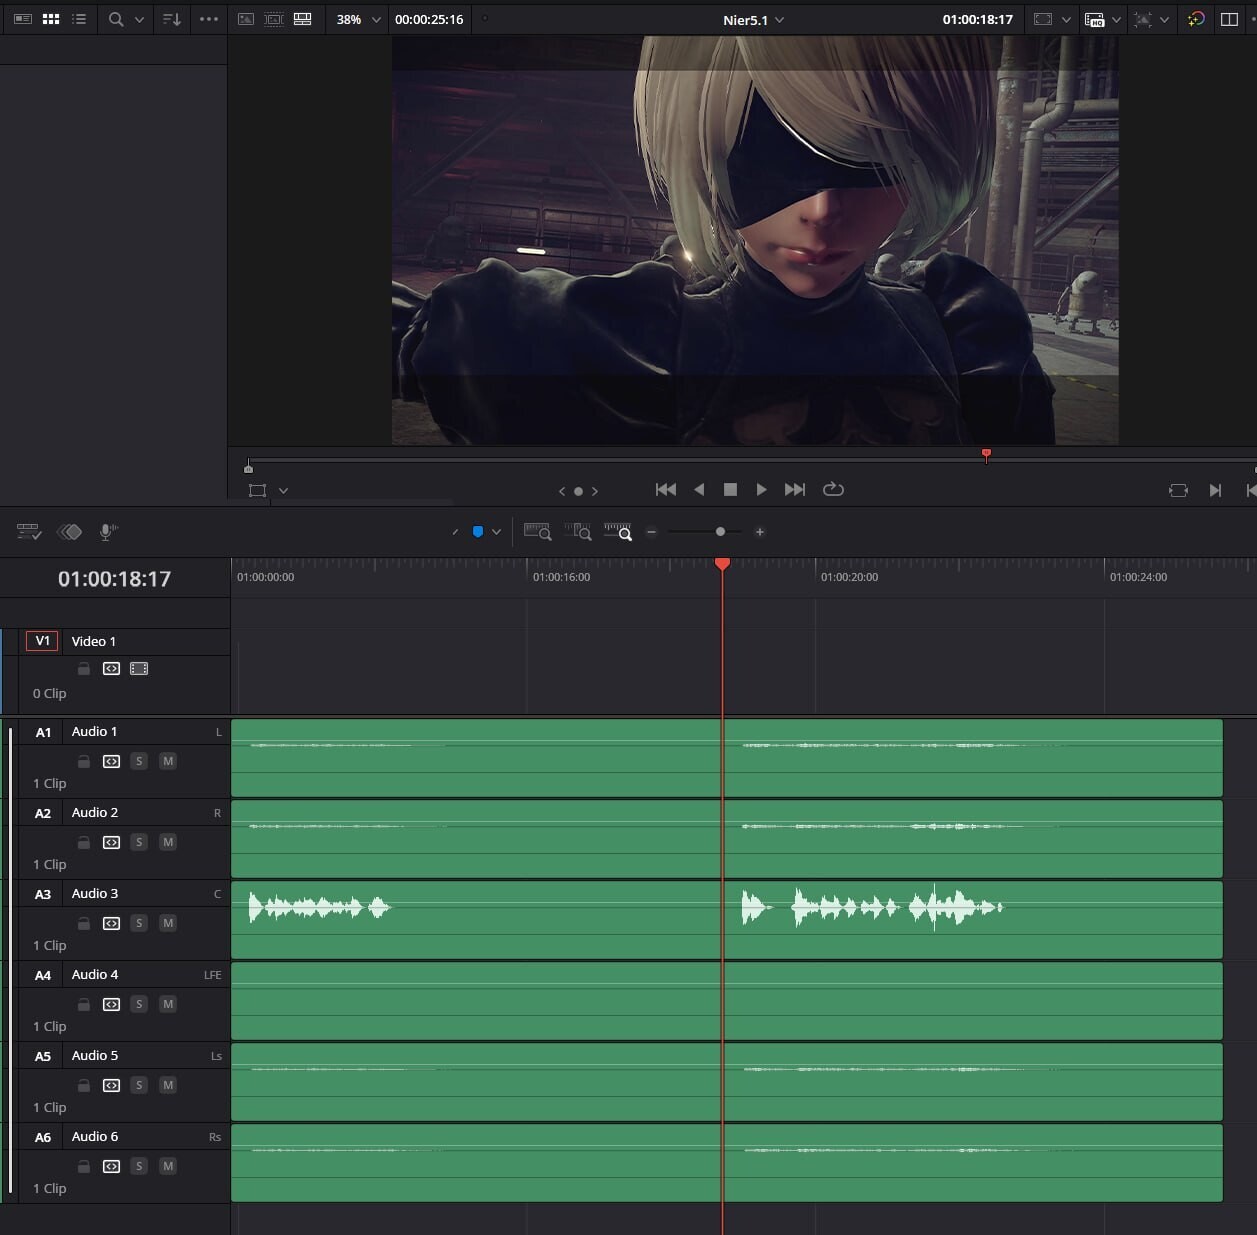Click the 01:00:18:17 viewer timecode field
This screenshot has width=1257, height=1235.
(x=977, y=19)
